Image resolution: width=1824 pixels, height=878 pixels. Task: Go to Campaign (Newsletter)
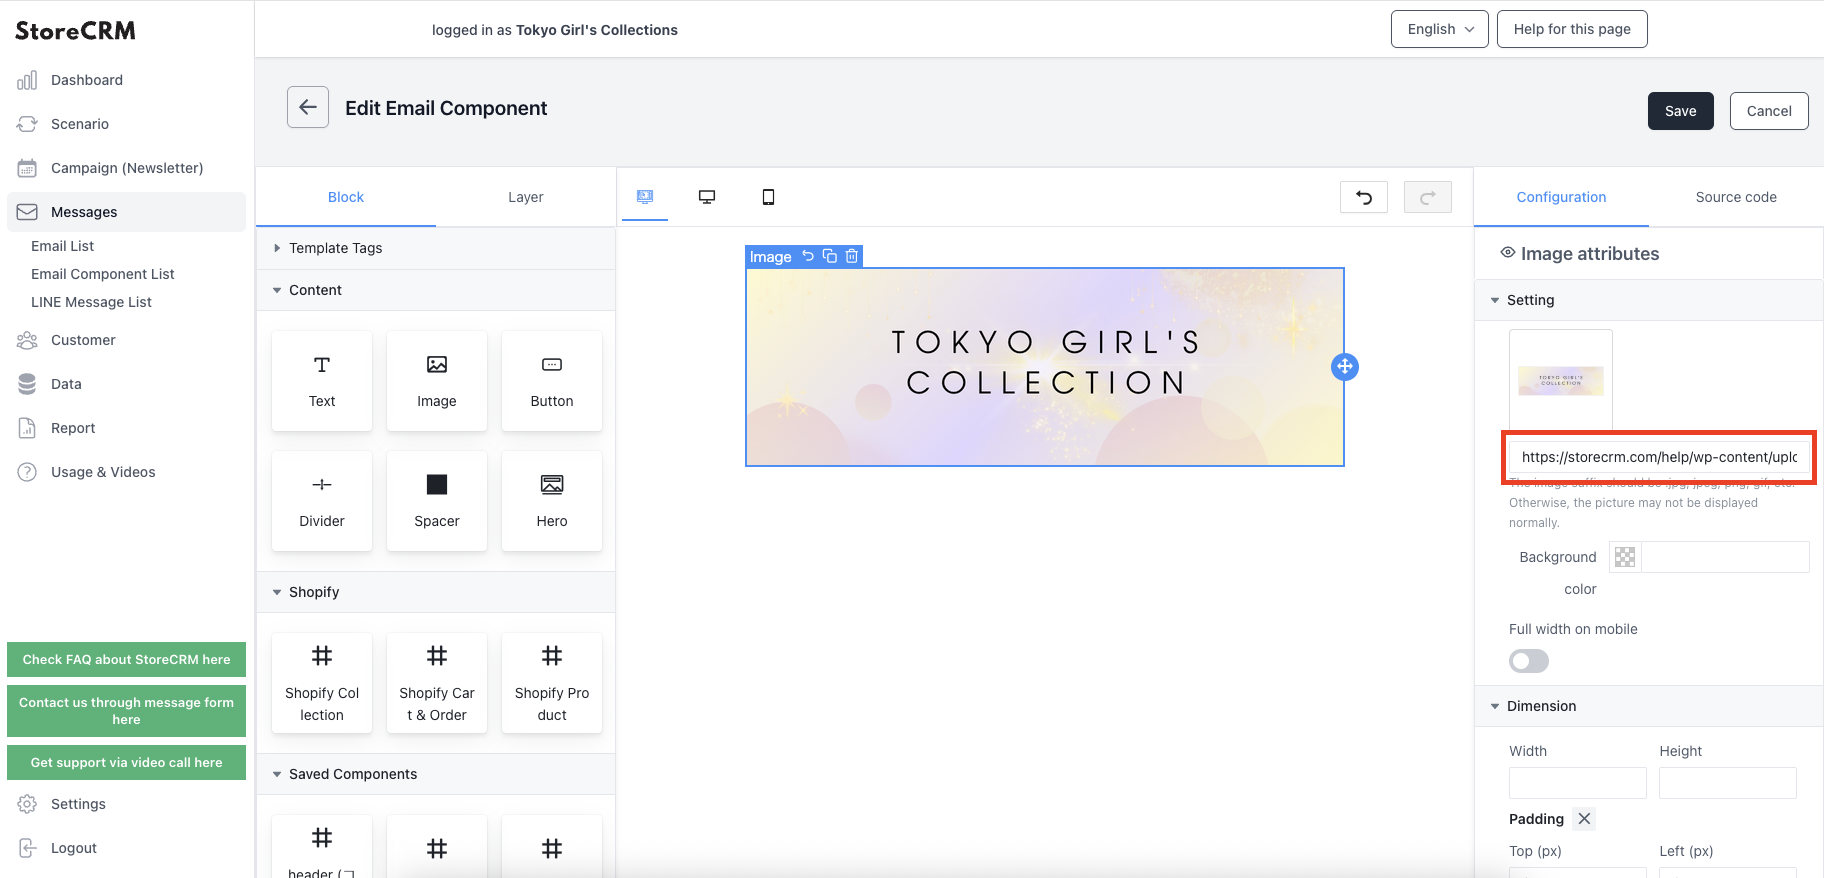click(x=127, y=168)
